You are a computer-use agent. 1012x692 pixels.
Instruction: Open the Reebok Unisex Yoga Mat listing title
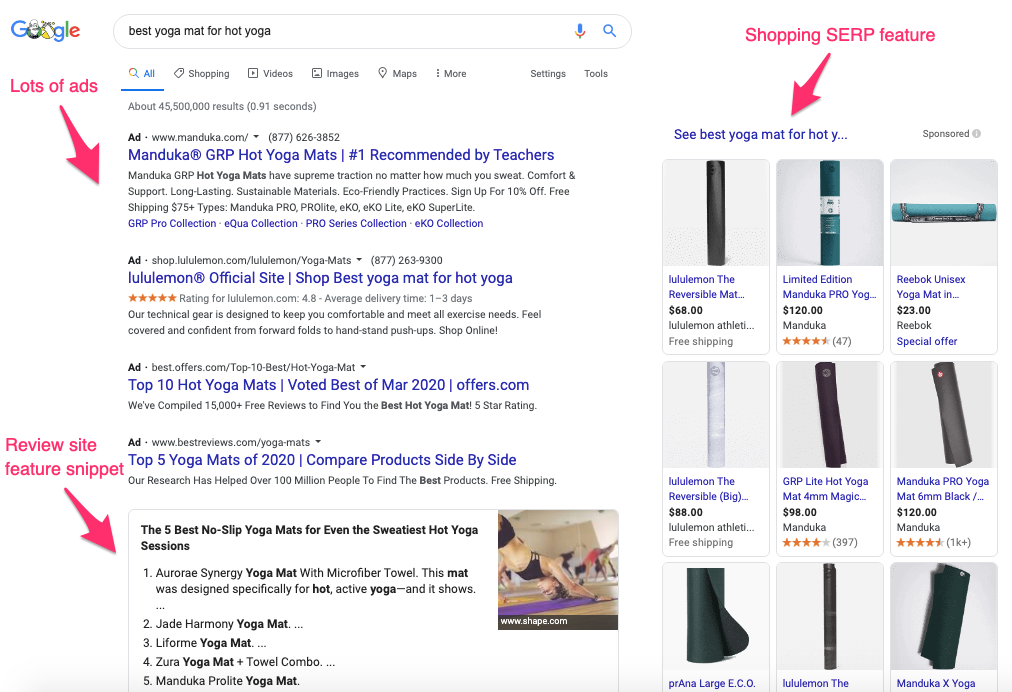[931, 287]
